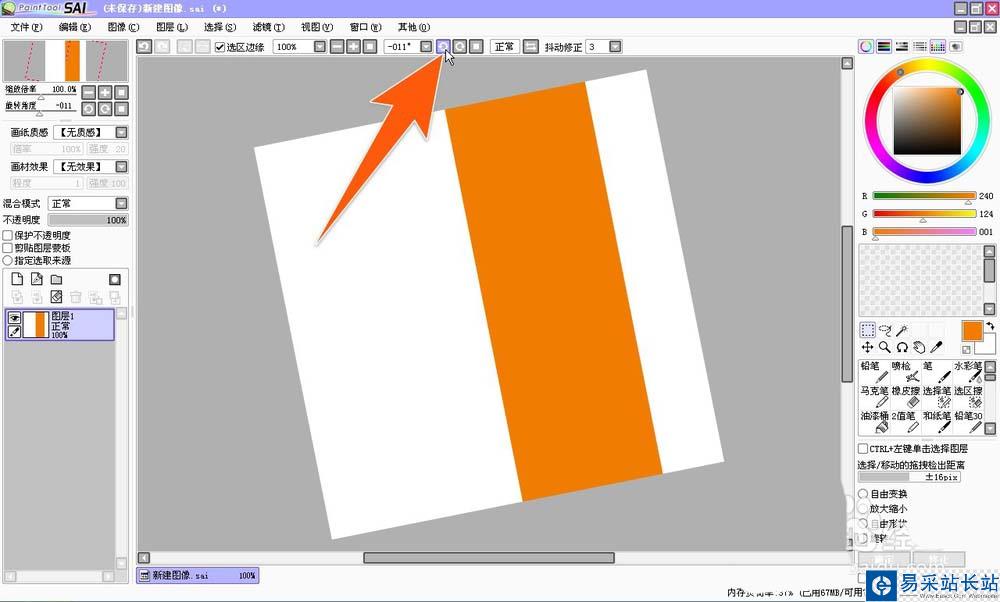Open the 100% zoom dropdown in toolbar

[x=320, y=47]
